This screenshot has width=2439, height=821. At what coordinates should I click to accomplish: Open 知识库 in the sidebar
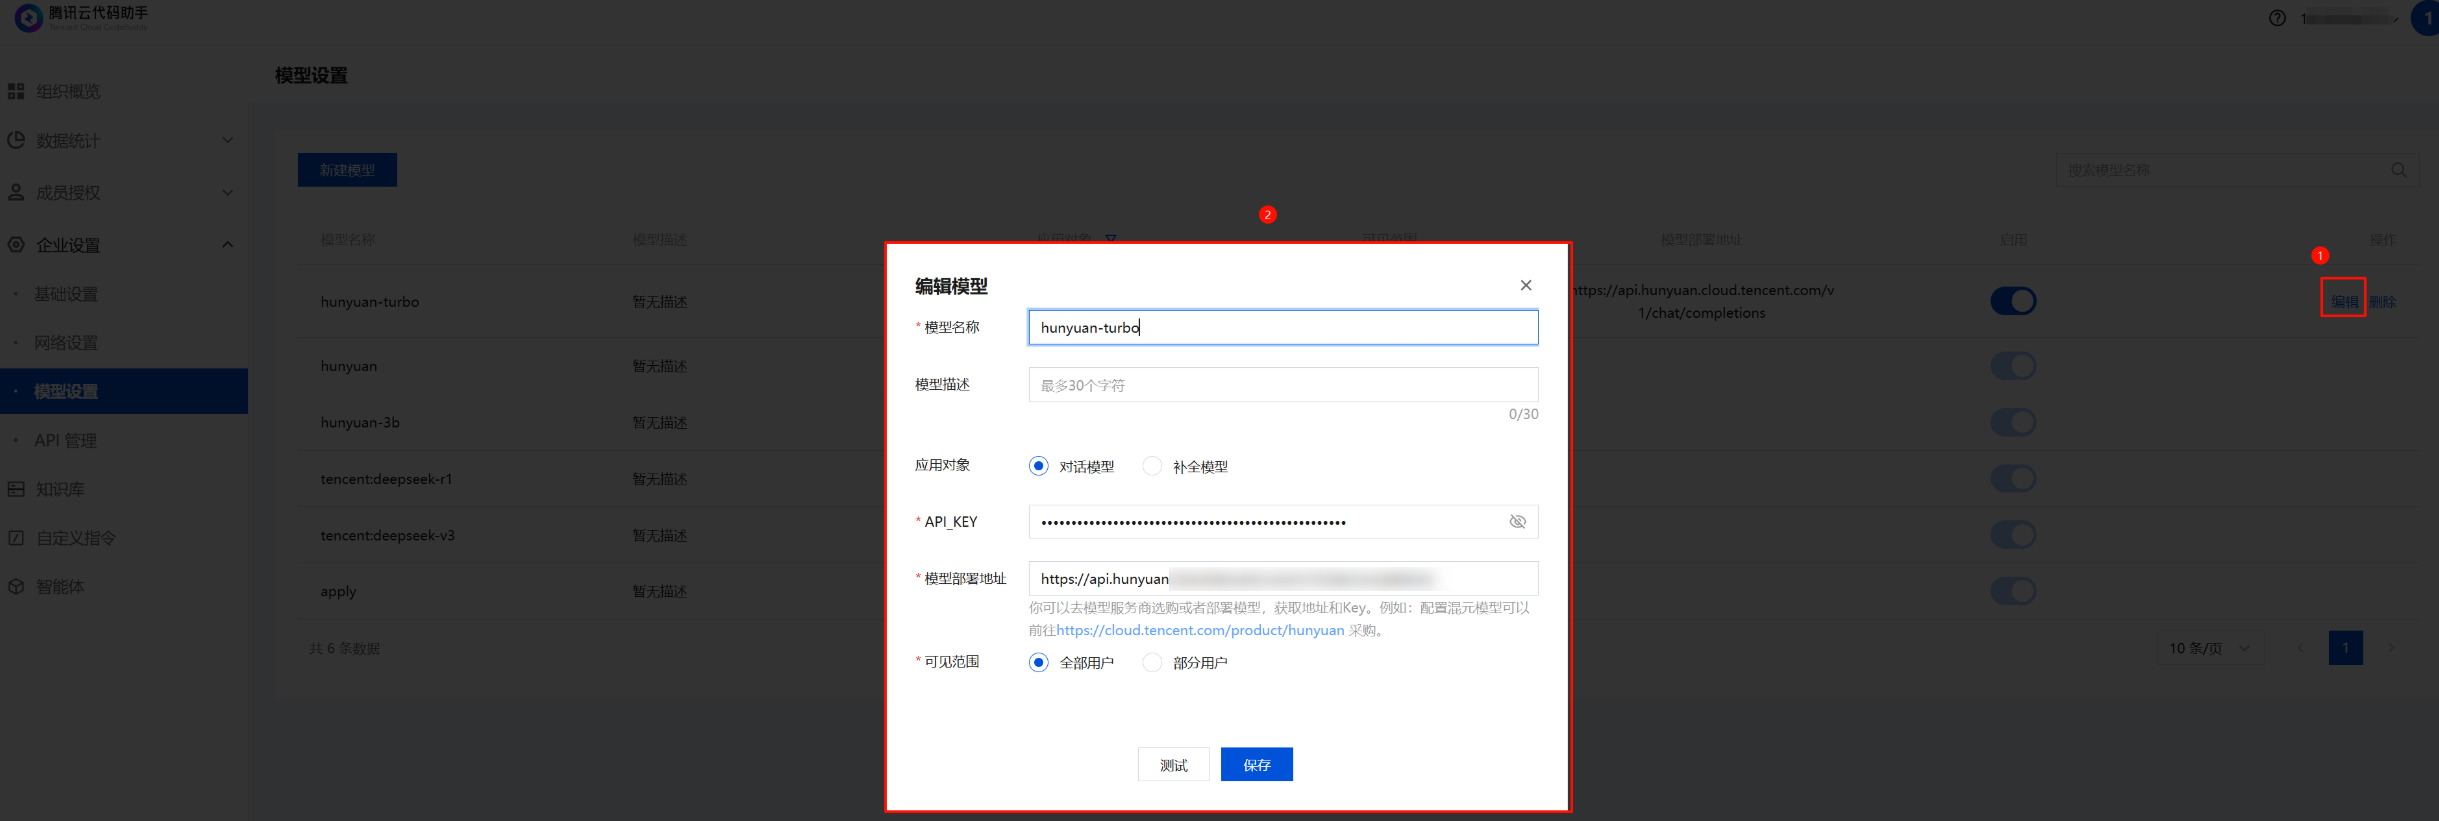tap(60, 489)
